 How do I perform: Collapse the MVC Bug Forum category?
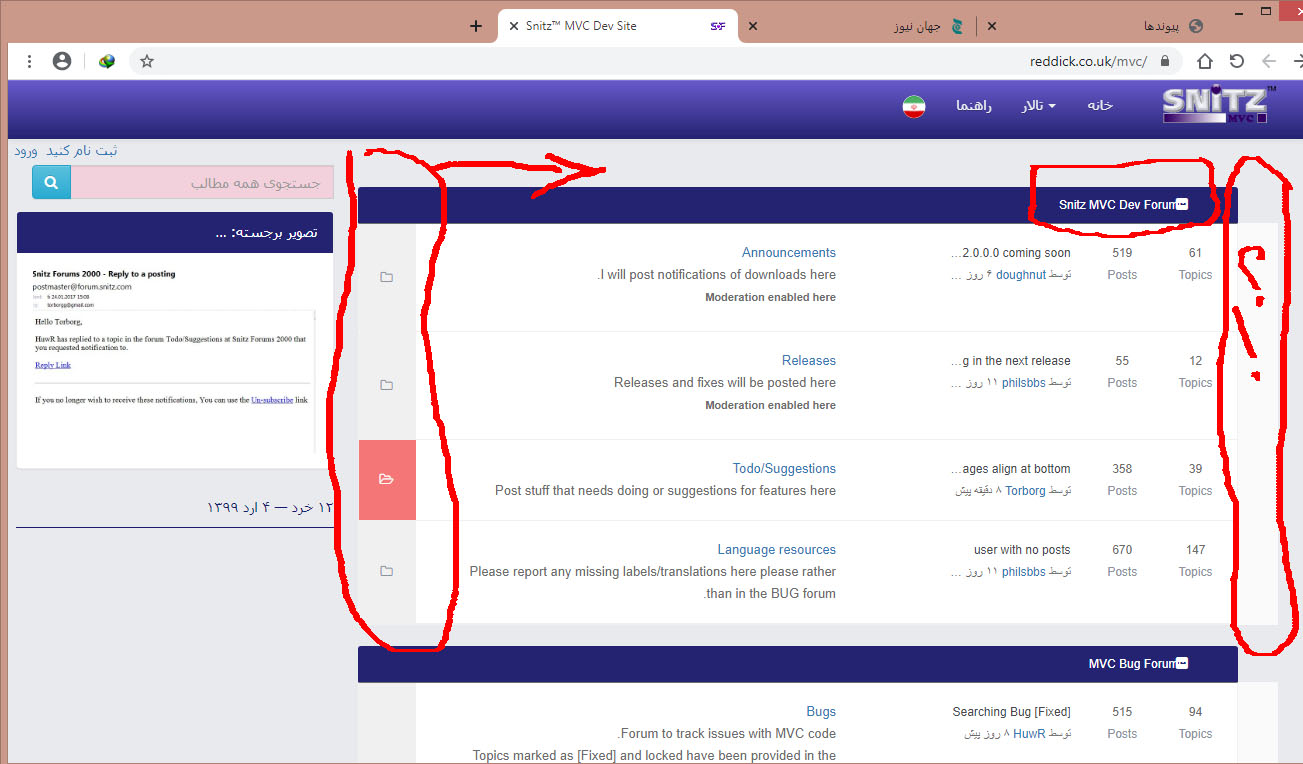tap(1182, 663)
